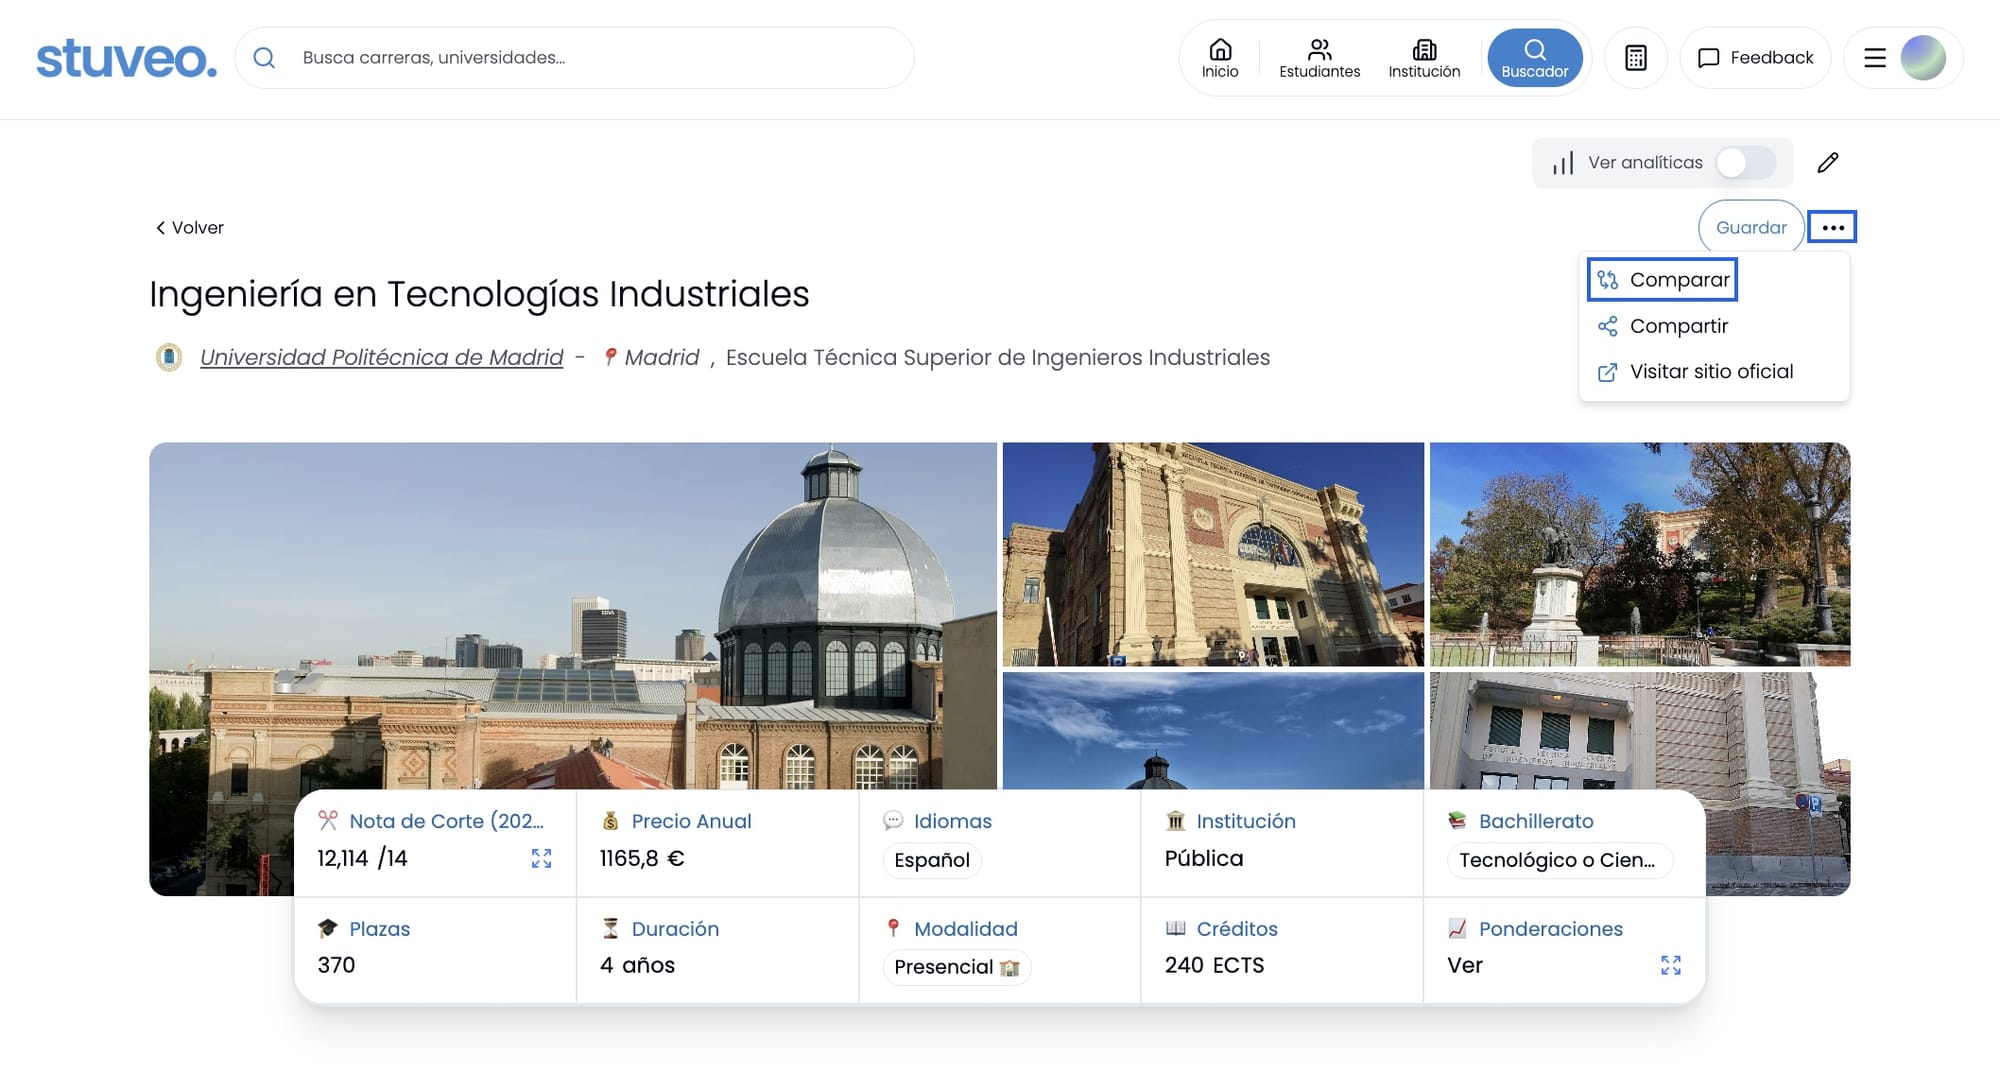Click the Plazas graduation cap icon
The height and width of the screenshot is (1074, 2000).
pos(328,929)
